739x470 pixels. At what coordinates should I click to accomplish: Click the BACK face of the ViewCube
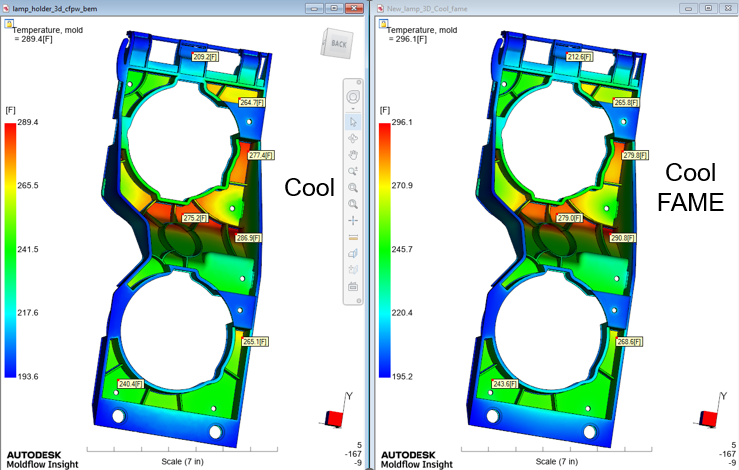[337, 44]
